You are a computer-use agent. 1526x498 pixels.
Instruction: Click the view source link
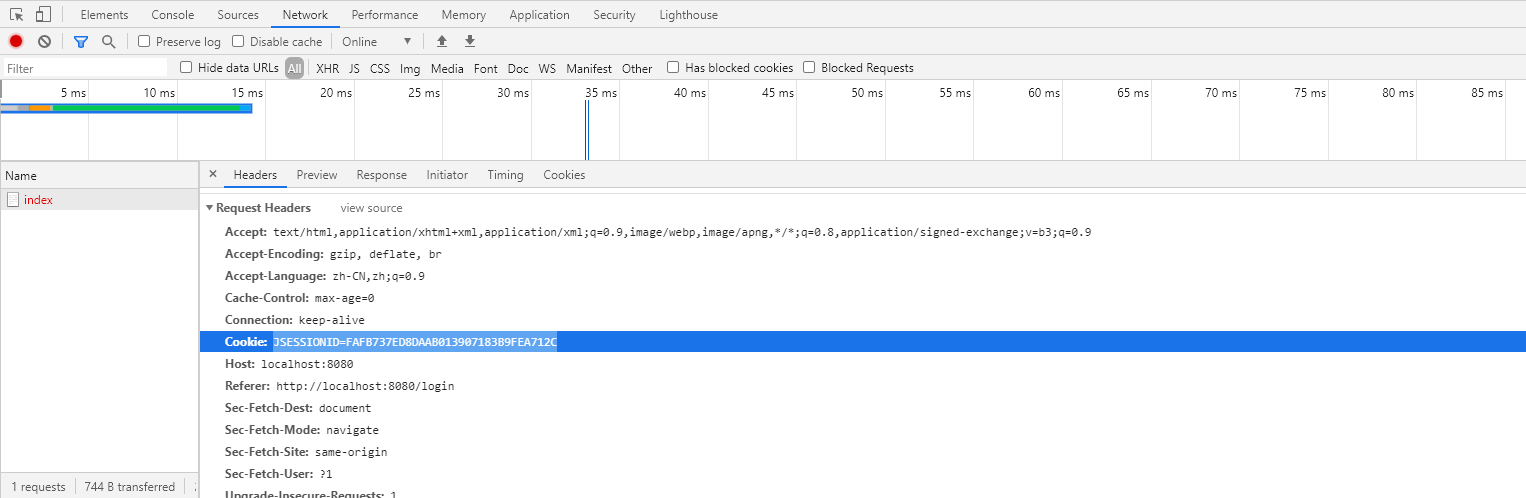click(x=371, y=208)
